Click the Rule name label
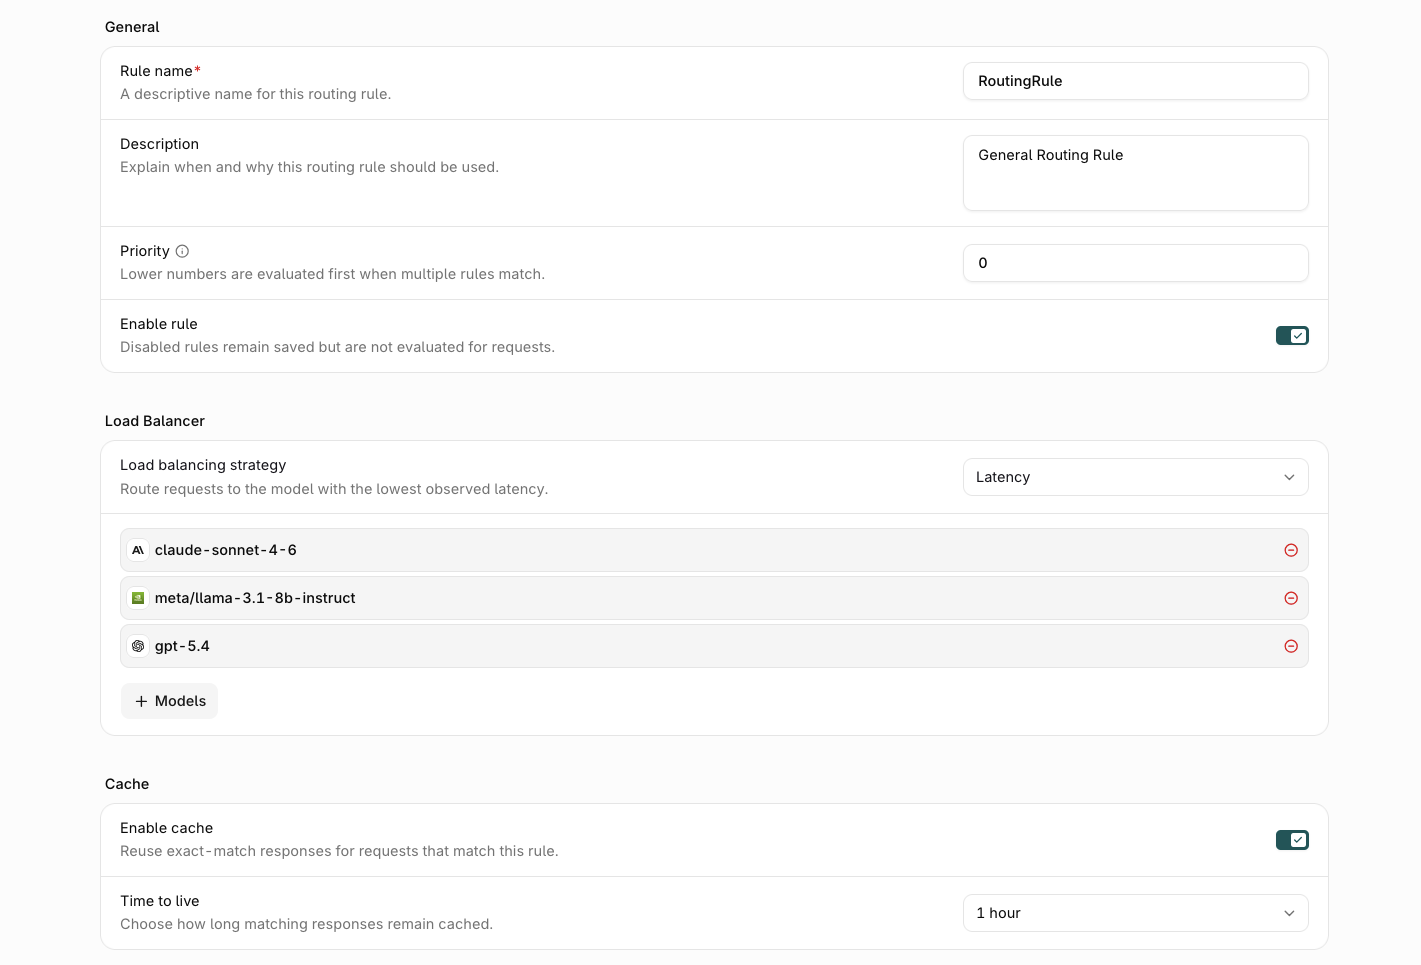The width and height of the screenshot is (1421, 965). point(160,71)
